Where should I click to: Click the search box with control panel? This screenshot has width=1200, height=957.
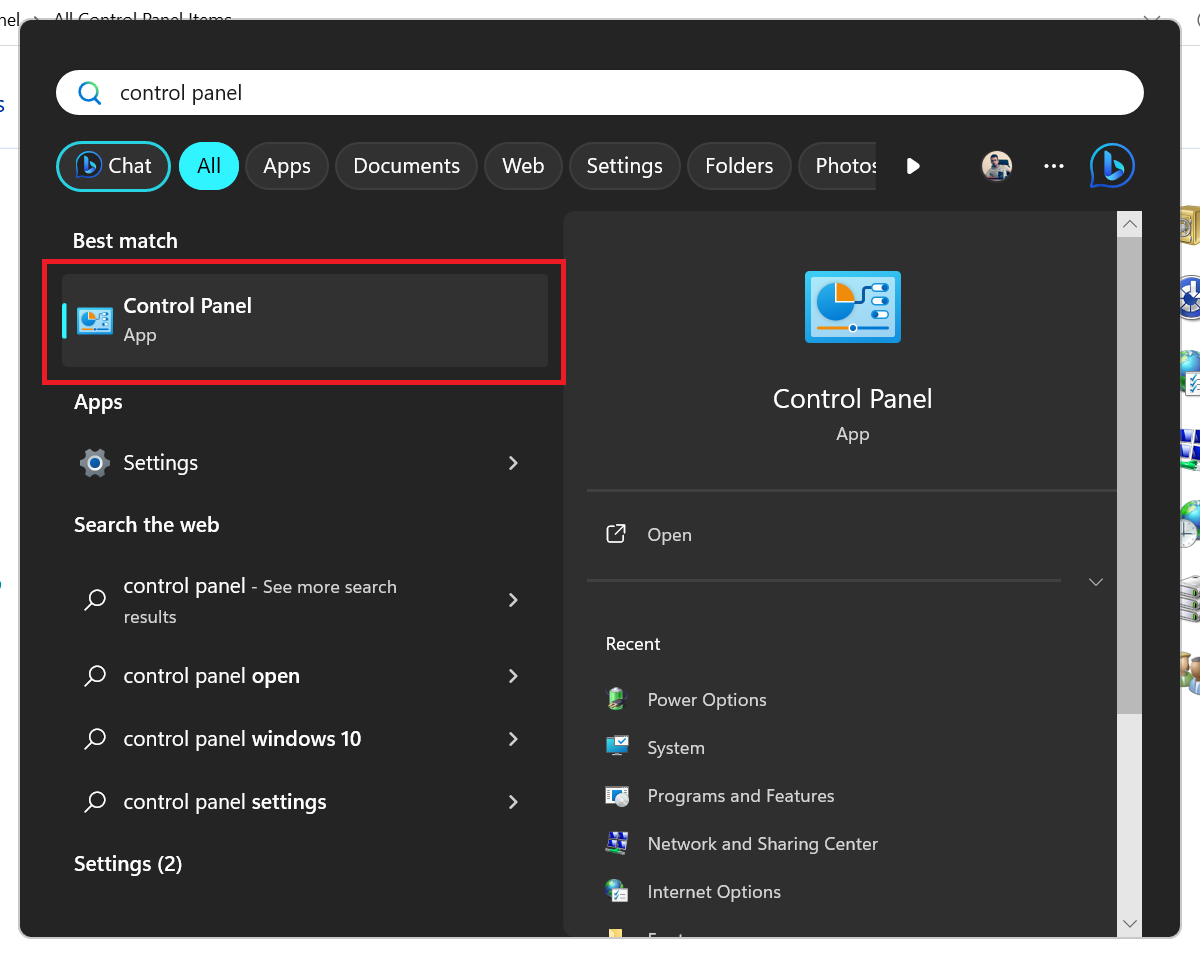pos(599,93)
